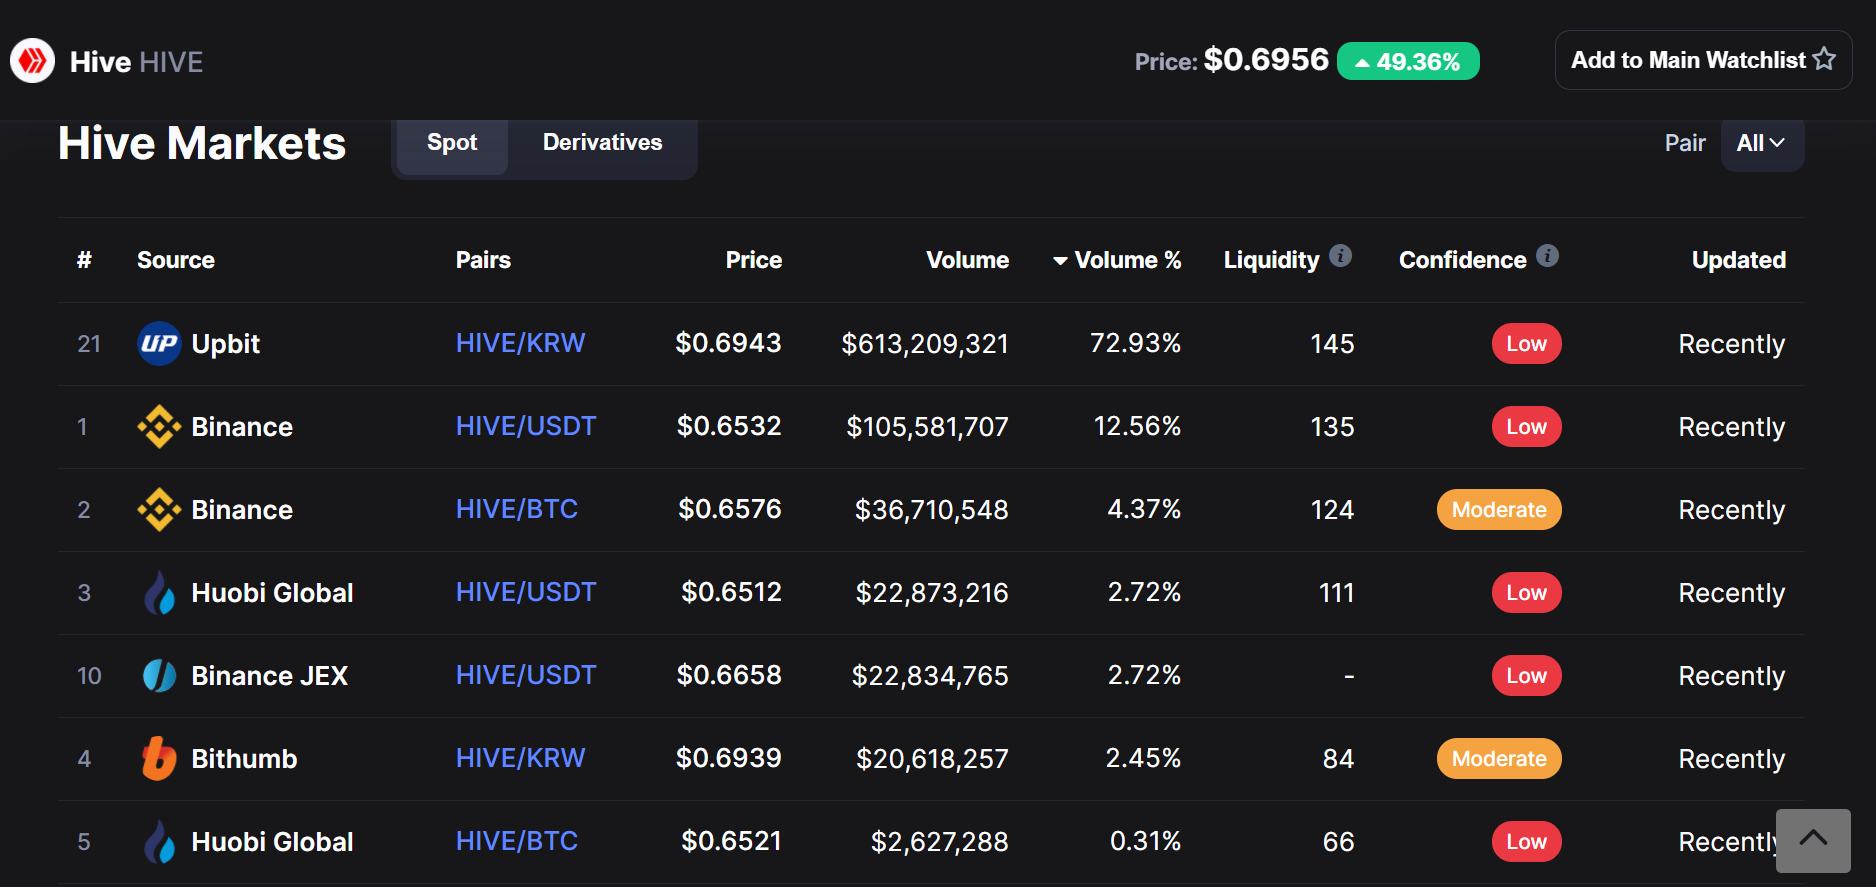
Task: Sort by the Liquidity column header
Action: click(x=1272, y=260)
